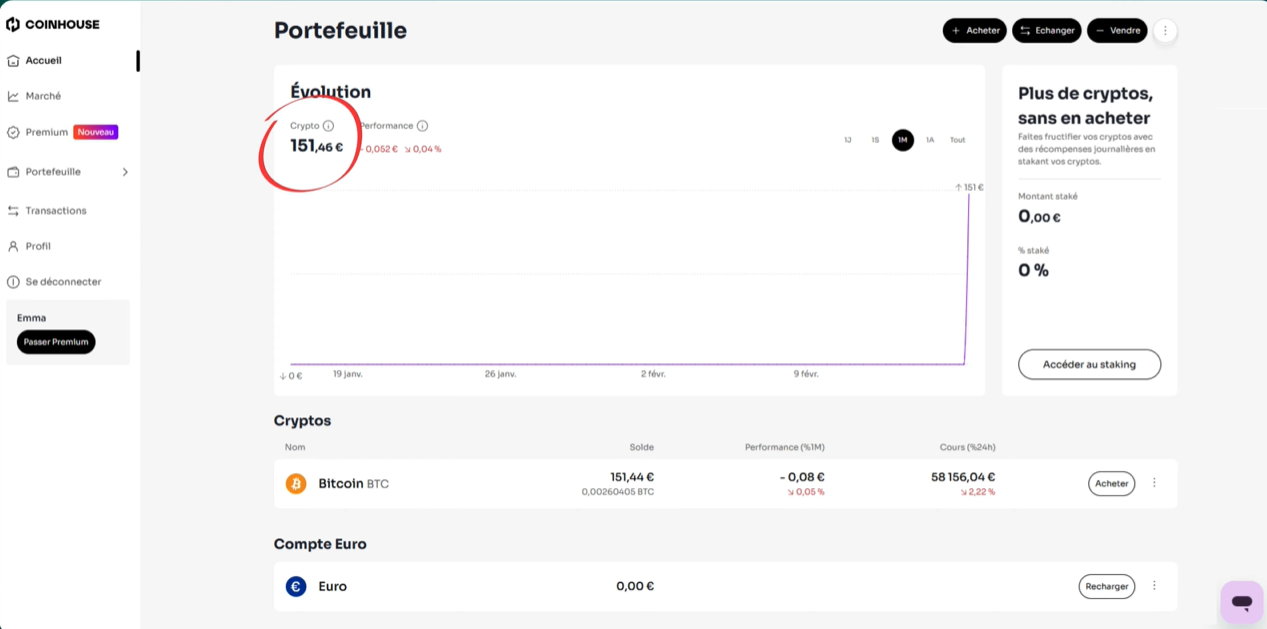Click the Acheter button in header
Screen dimensions: 1267x629
point(975,31)
